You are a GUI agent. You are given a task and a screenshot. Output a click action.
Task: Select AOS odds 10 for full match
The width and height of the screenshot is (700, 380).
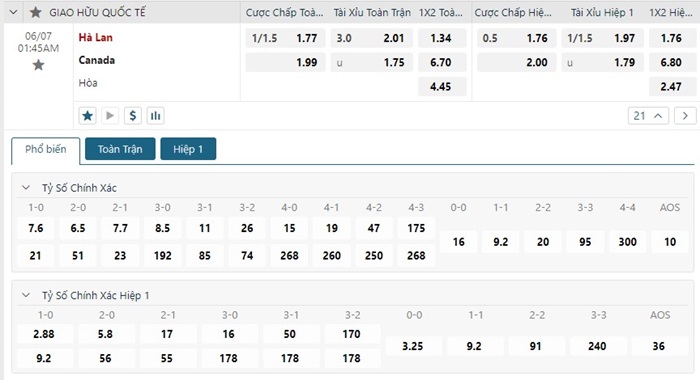(670, 242)
